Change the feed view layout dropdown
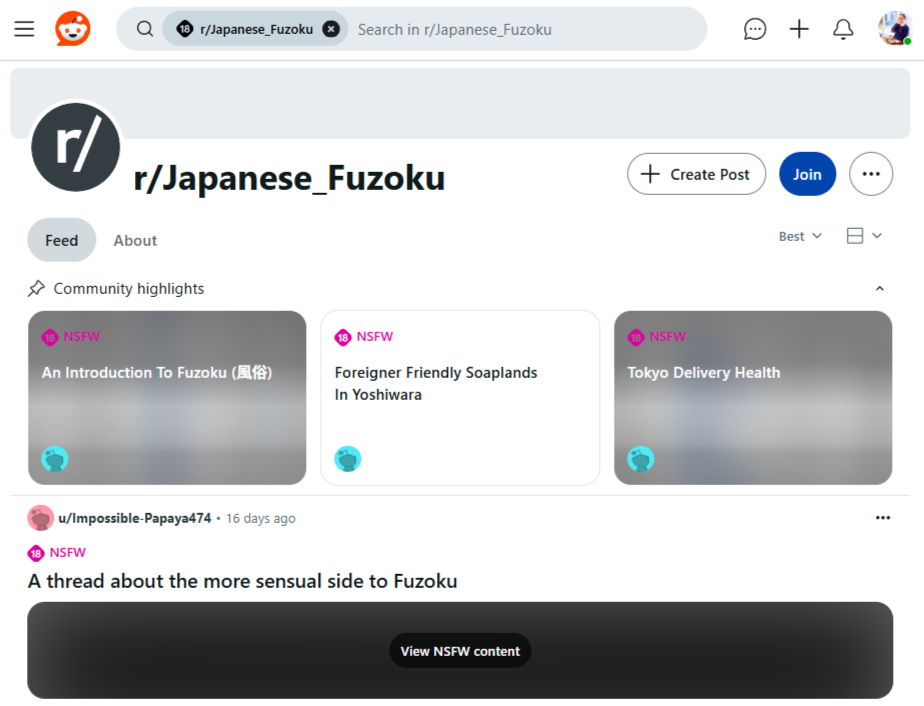924x706 pixels. [x=864, y=236]
